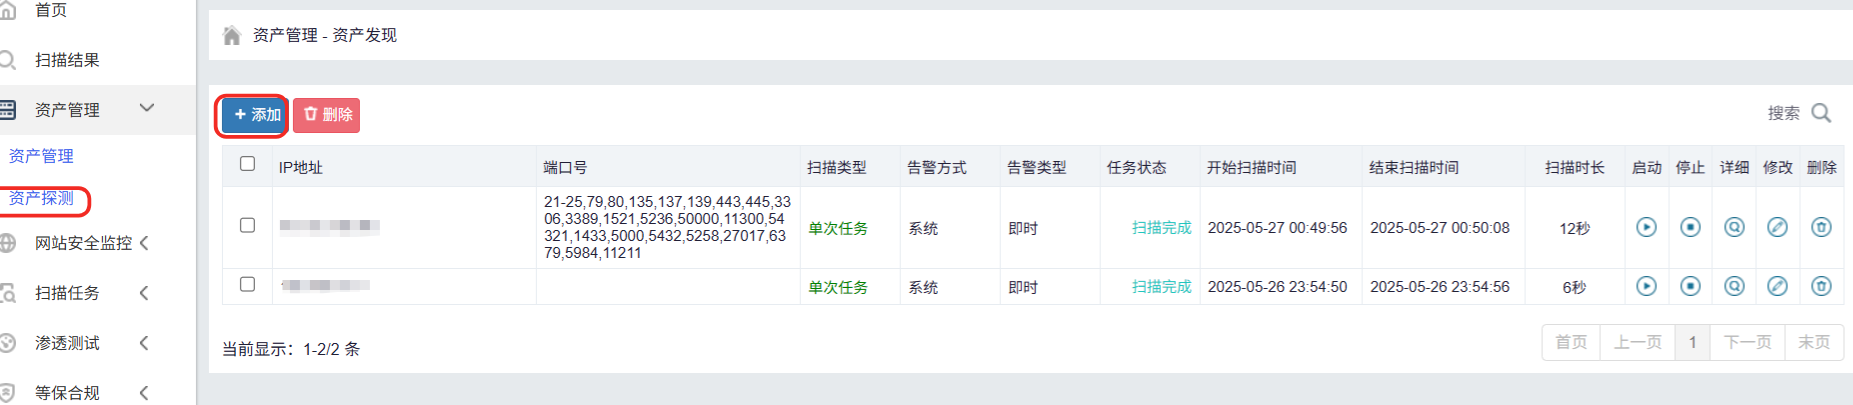Open the 资产探测 submenu item
Viewport: 1853px width, 405px height.
[x=41, y=198]
